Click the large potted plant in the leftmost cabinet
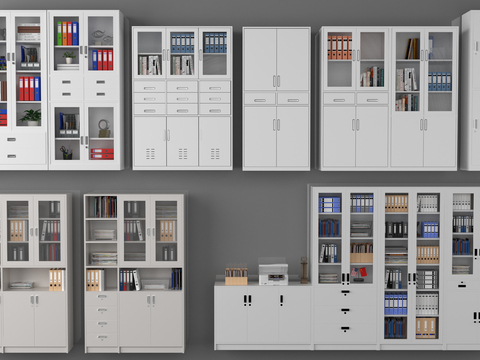The width and height of the screenshot is (480, 360). tap(31, 117)
